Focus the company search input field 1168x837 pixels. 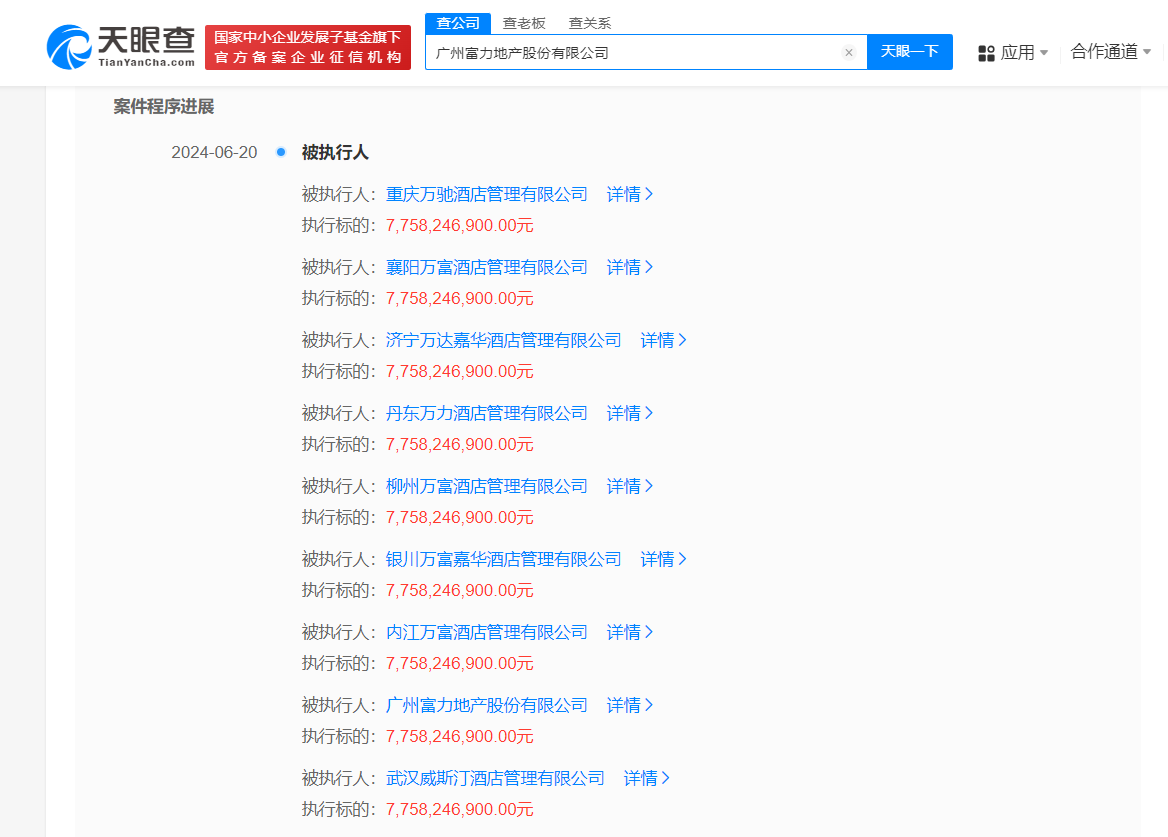click(630, 53)
